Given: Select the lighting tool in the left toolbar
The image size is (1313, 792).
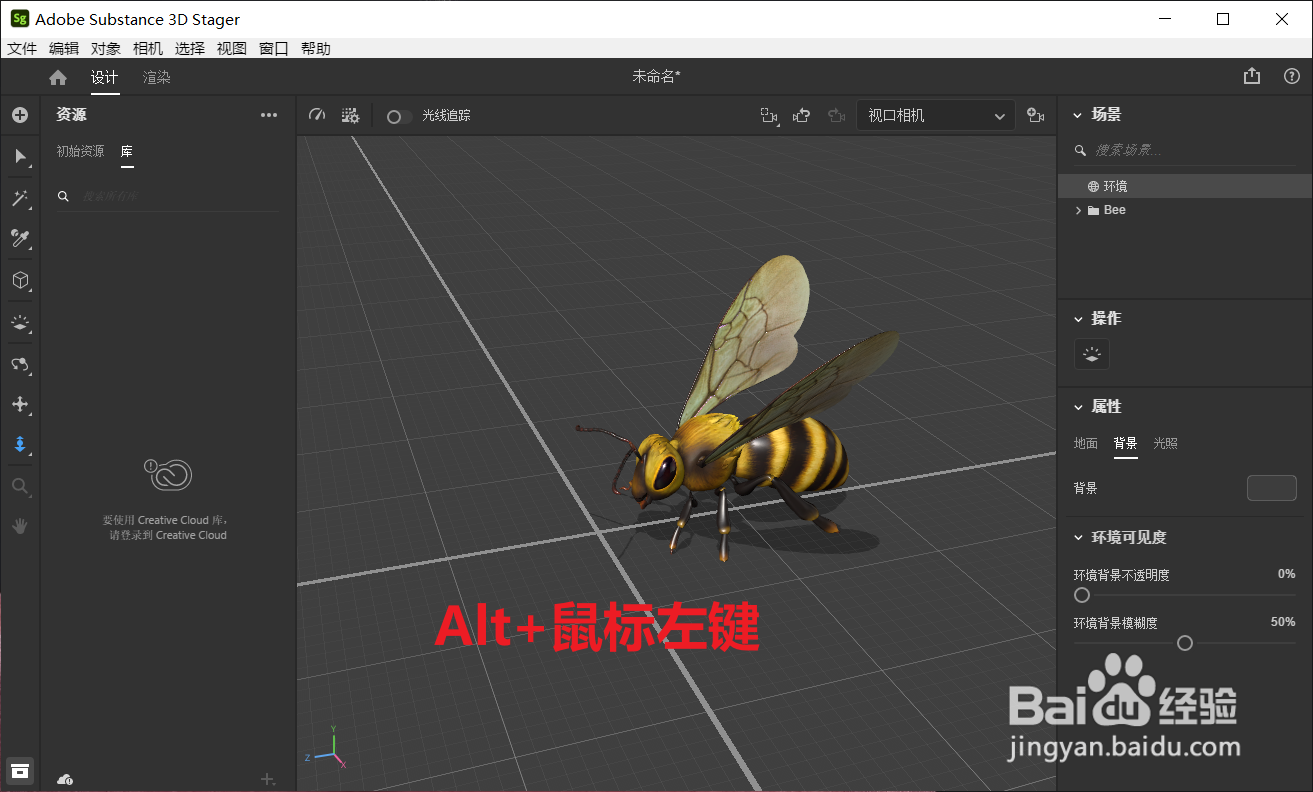Looking at the screenshot, I should tap(20, 322).
